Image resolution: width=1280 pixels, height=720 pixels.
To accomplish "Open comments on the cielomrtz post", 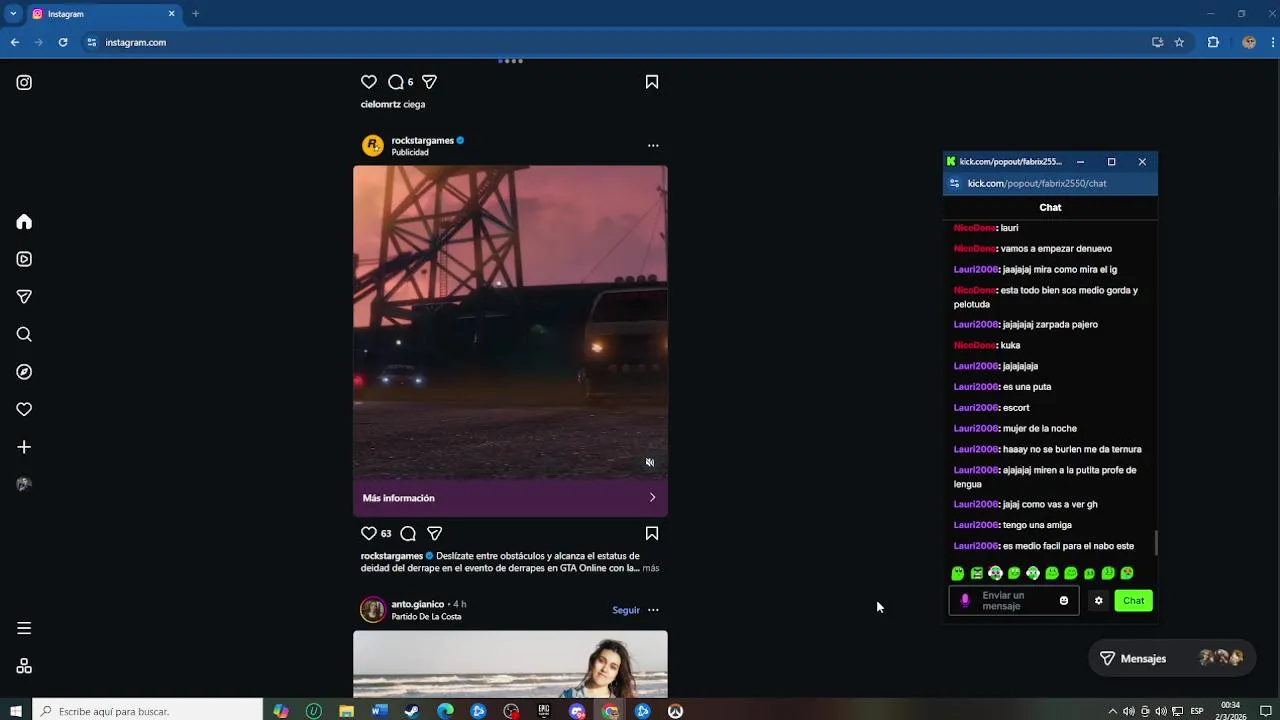I will pos(396,82).
